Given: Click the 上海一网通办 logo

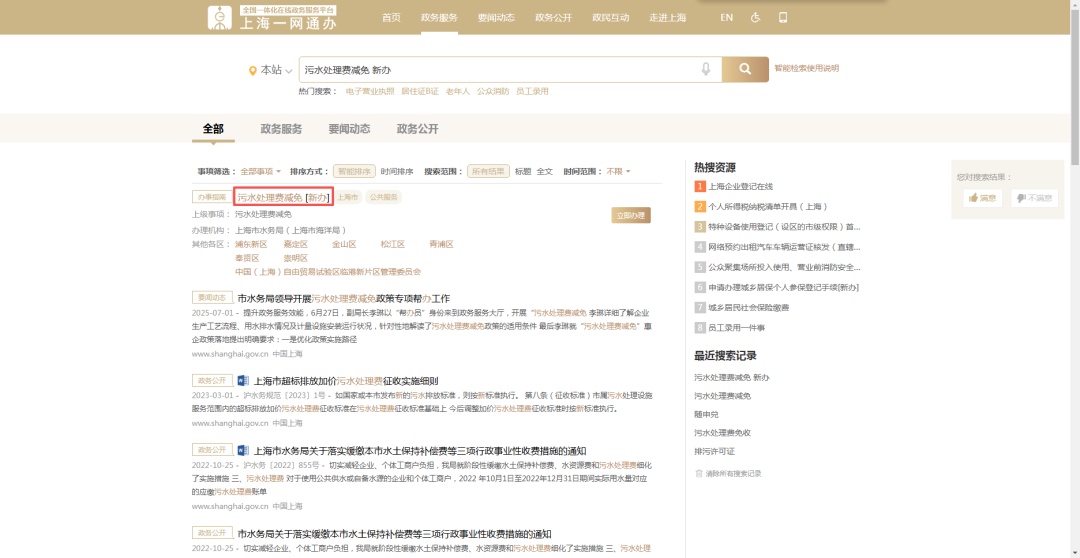Looking at the screenshot, I should 272,18.
